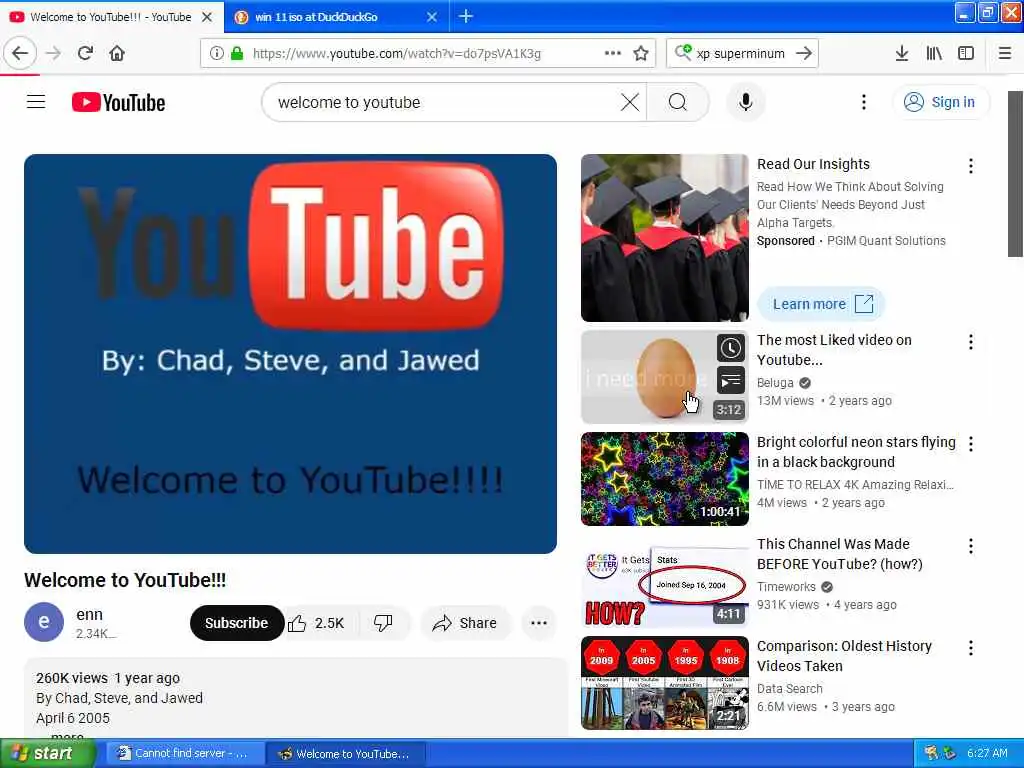The image size is (1024, 768).
Task: Click the Sign in button
Action: point(940,102)
